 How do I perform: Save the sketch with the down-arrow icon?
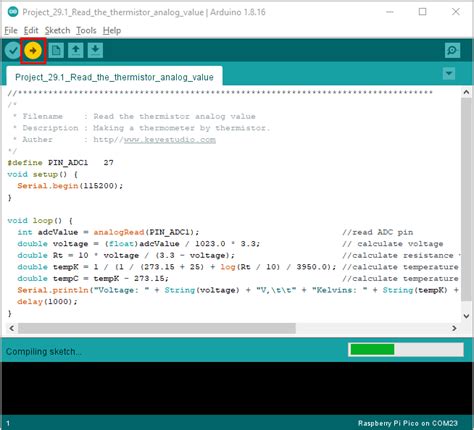[x=95, y=51]
